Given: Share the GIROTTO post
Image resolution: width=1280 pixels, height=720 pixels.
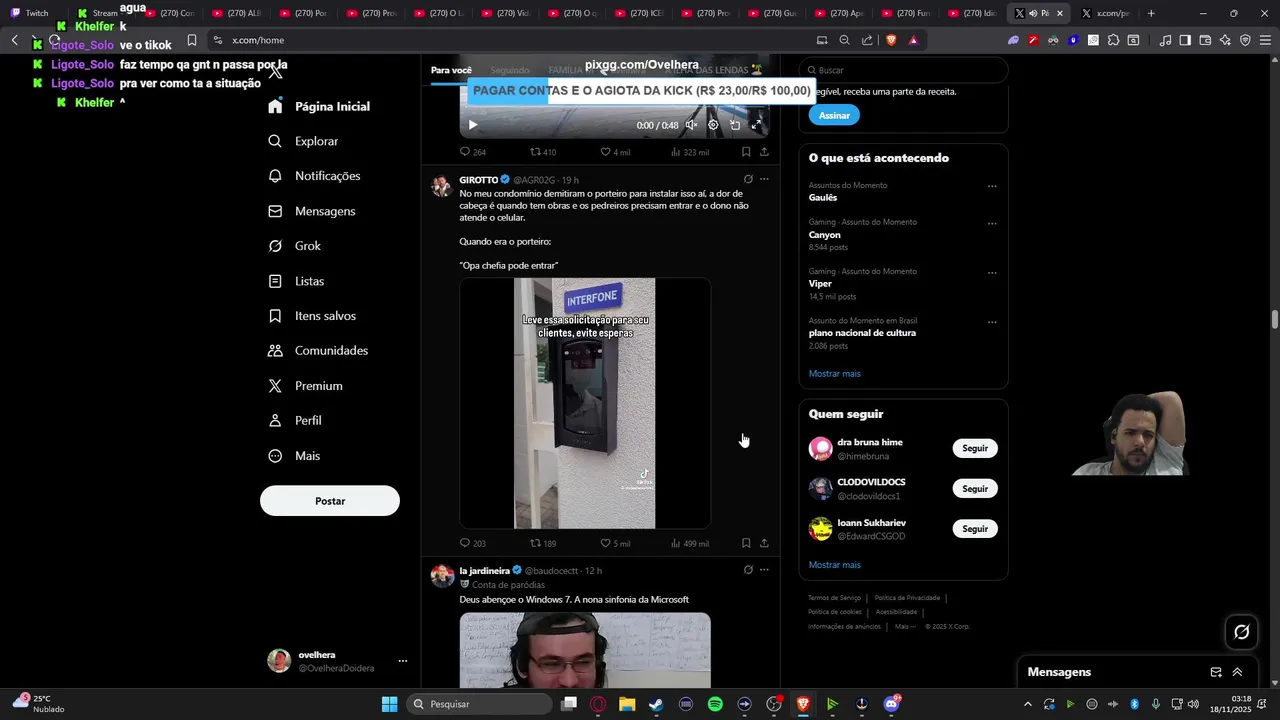Looking at the screenshot, I should tap(764, 543).
